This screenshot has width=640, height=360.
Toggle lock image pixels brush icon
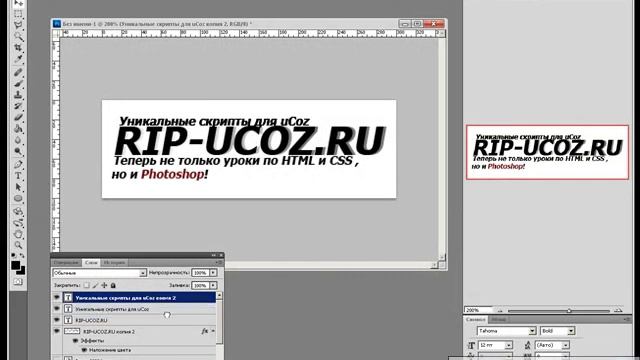tap(95, 285)
